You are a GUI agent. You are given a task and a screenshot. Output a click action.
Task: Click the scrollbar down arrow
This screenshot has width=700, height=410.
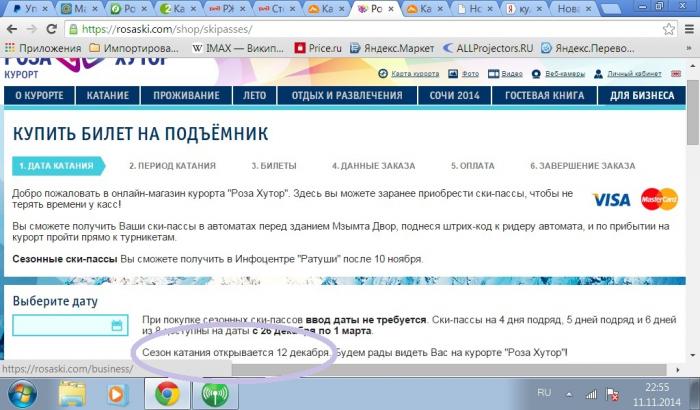tap(692, 355)
